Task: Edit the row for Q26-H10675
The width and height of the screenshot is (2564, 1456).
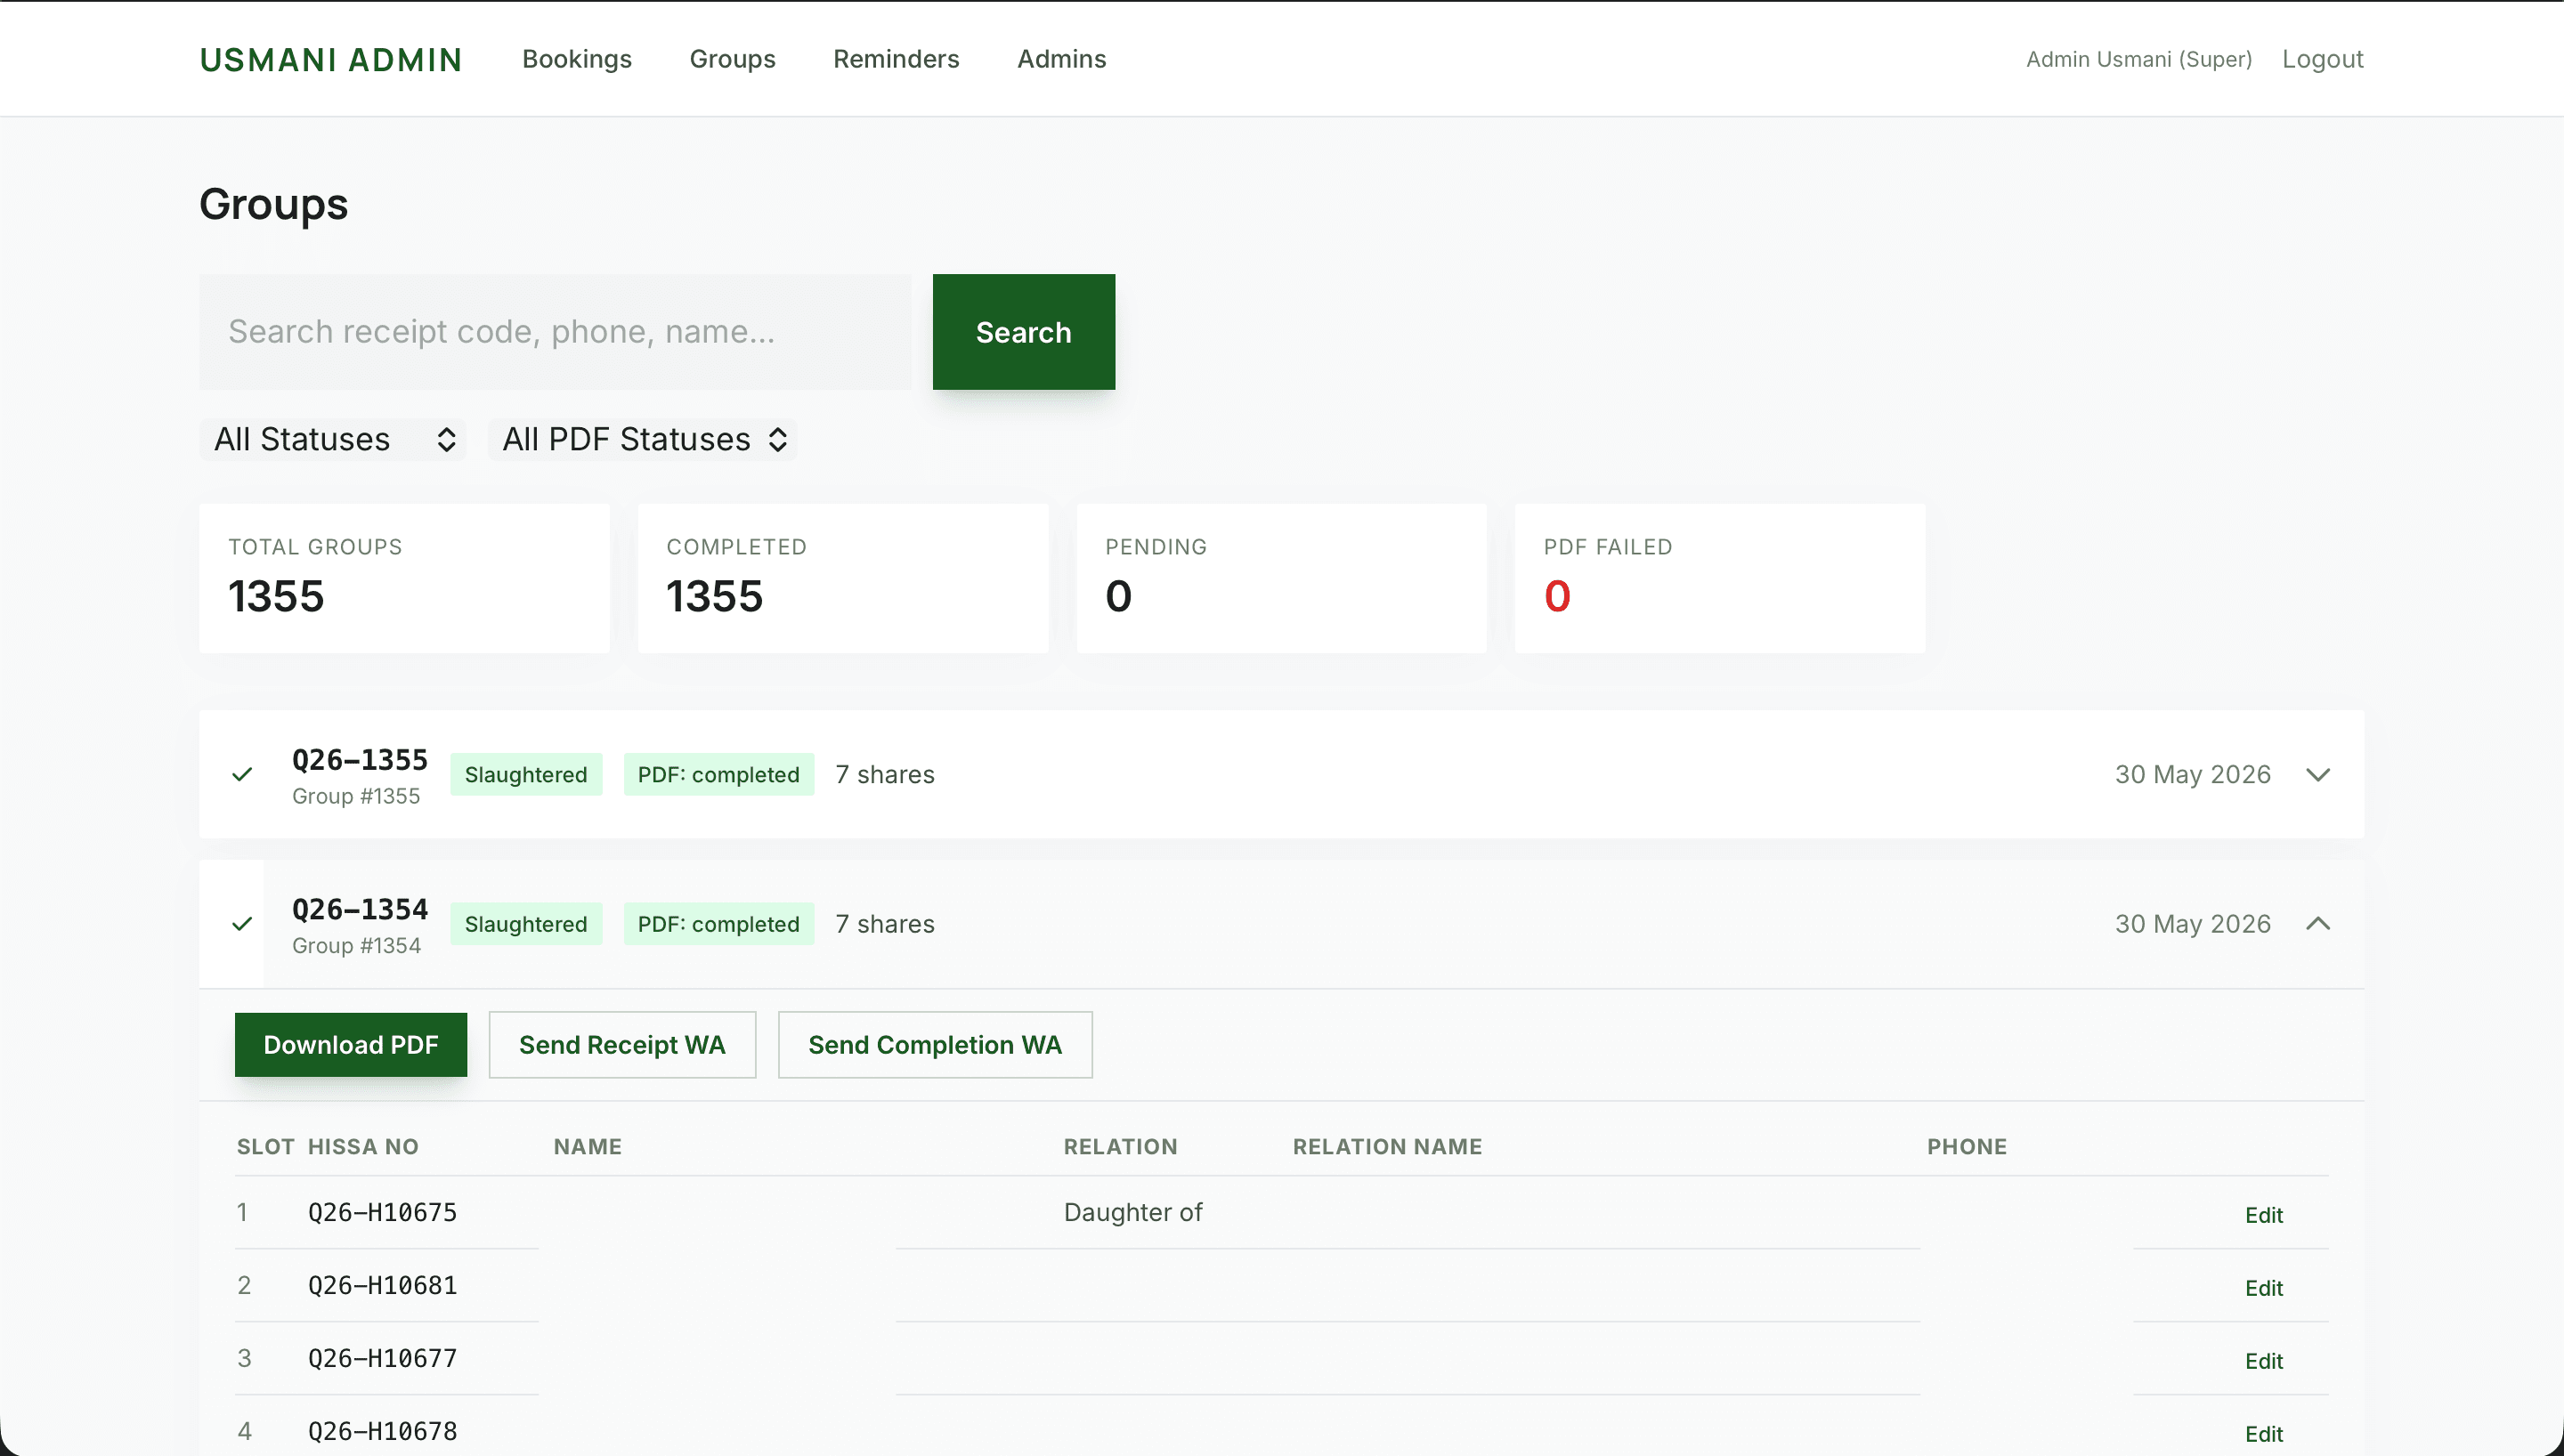Action: (2264, 1215)
